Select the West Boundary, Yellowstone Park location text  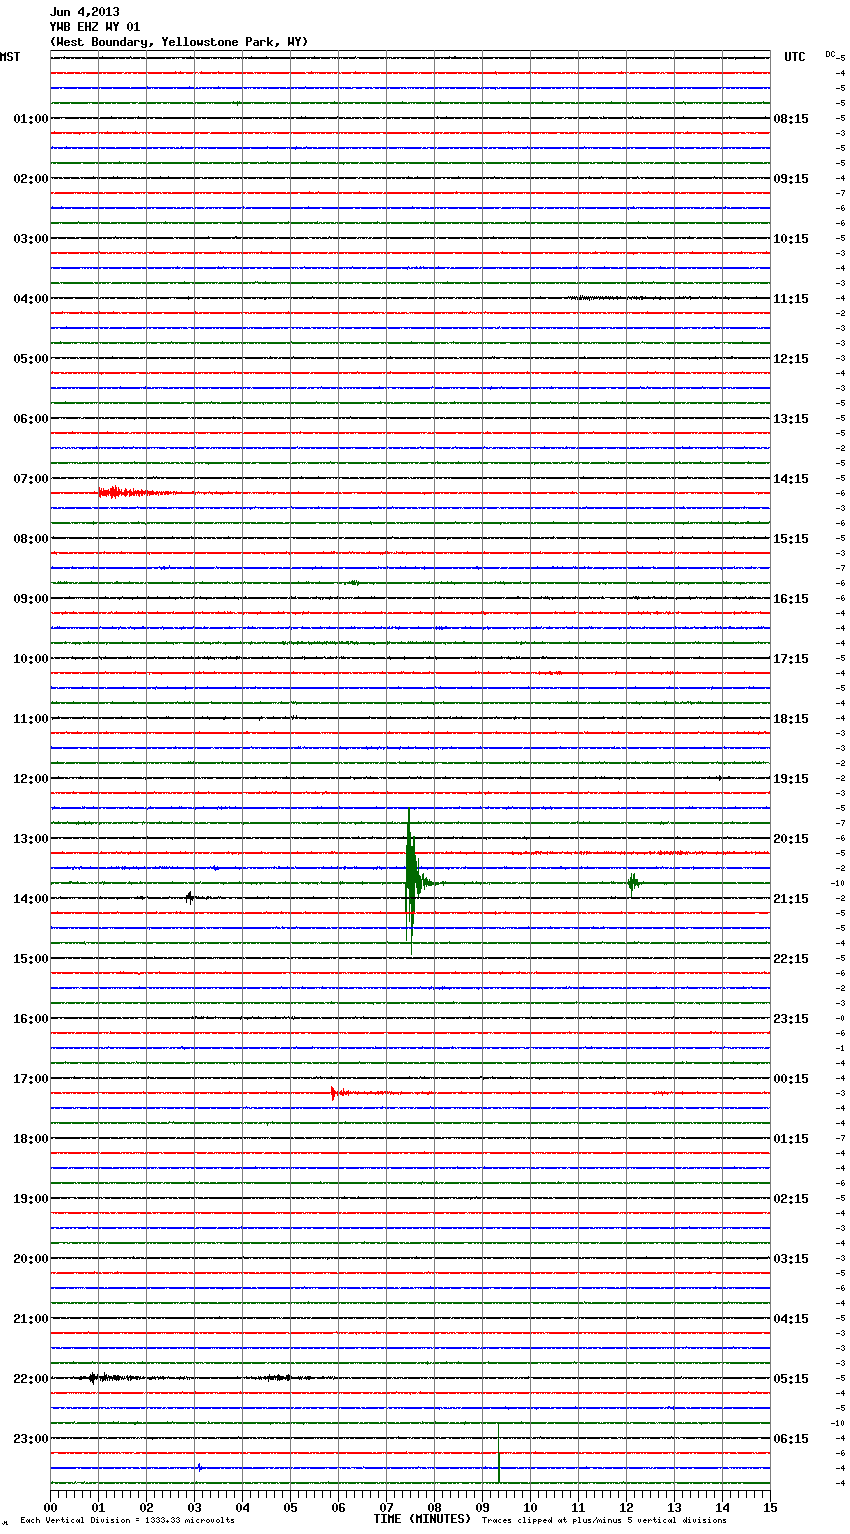coord(179,42)
